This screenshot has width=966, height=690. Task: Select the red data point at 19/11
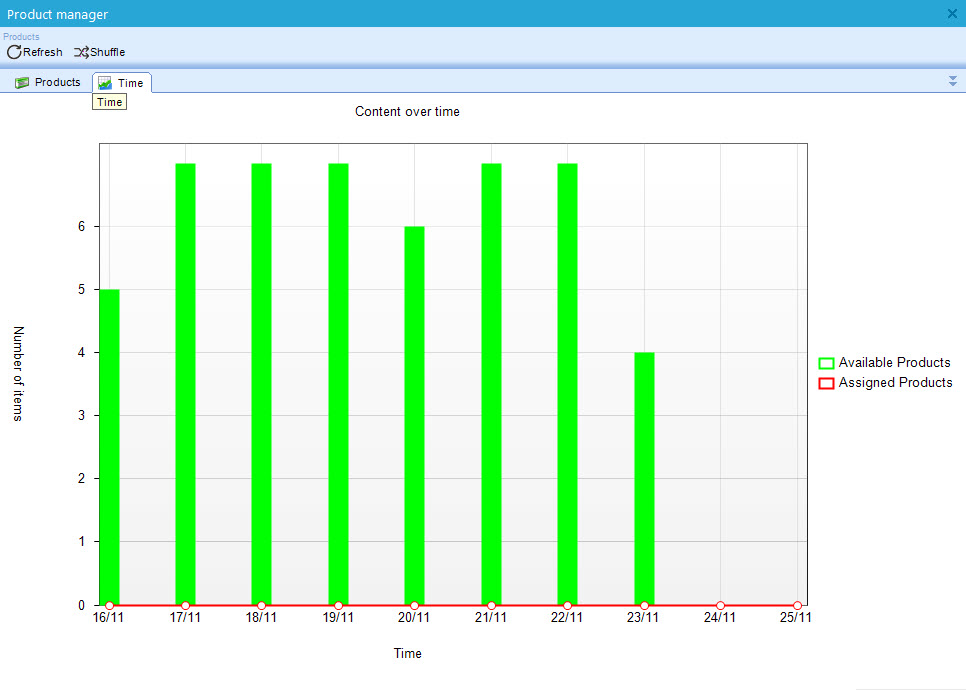coord(338,605)
